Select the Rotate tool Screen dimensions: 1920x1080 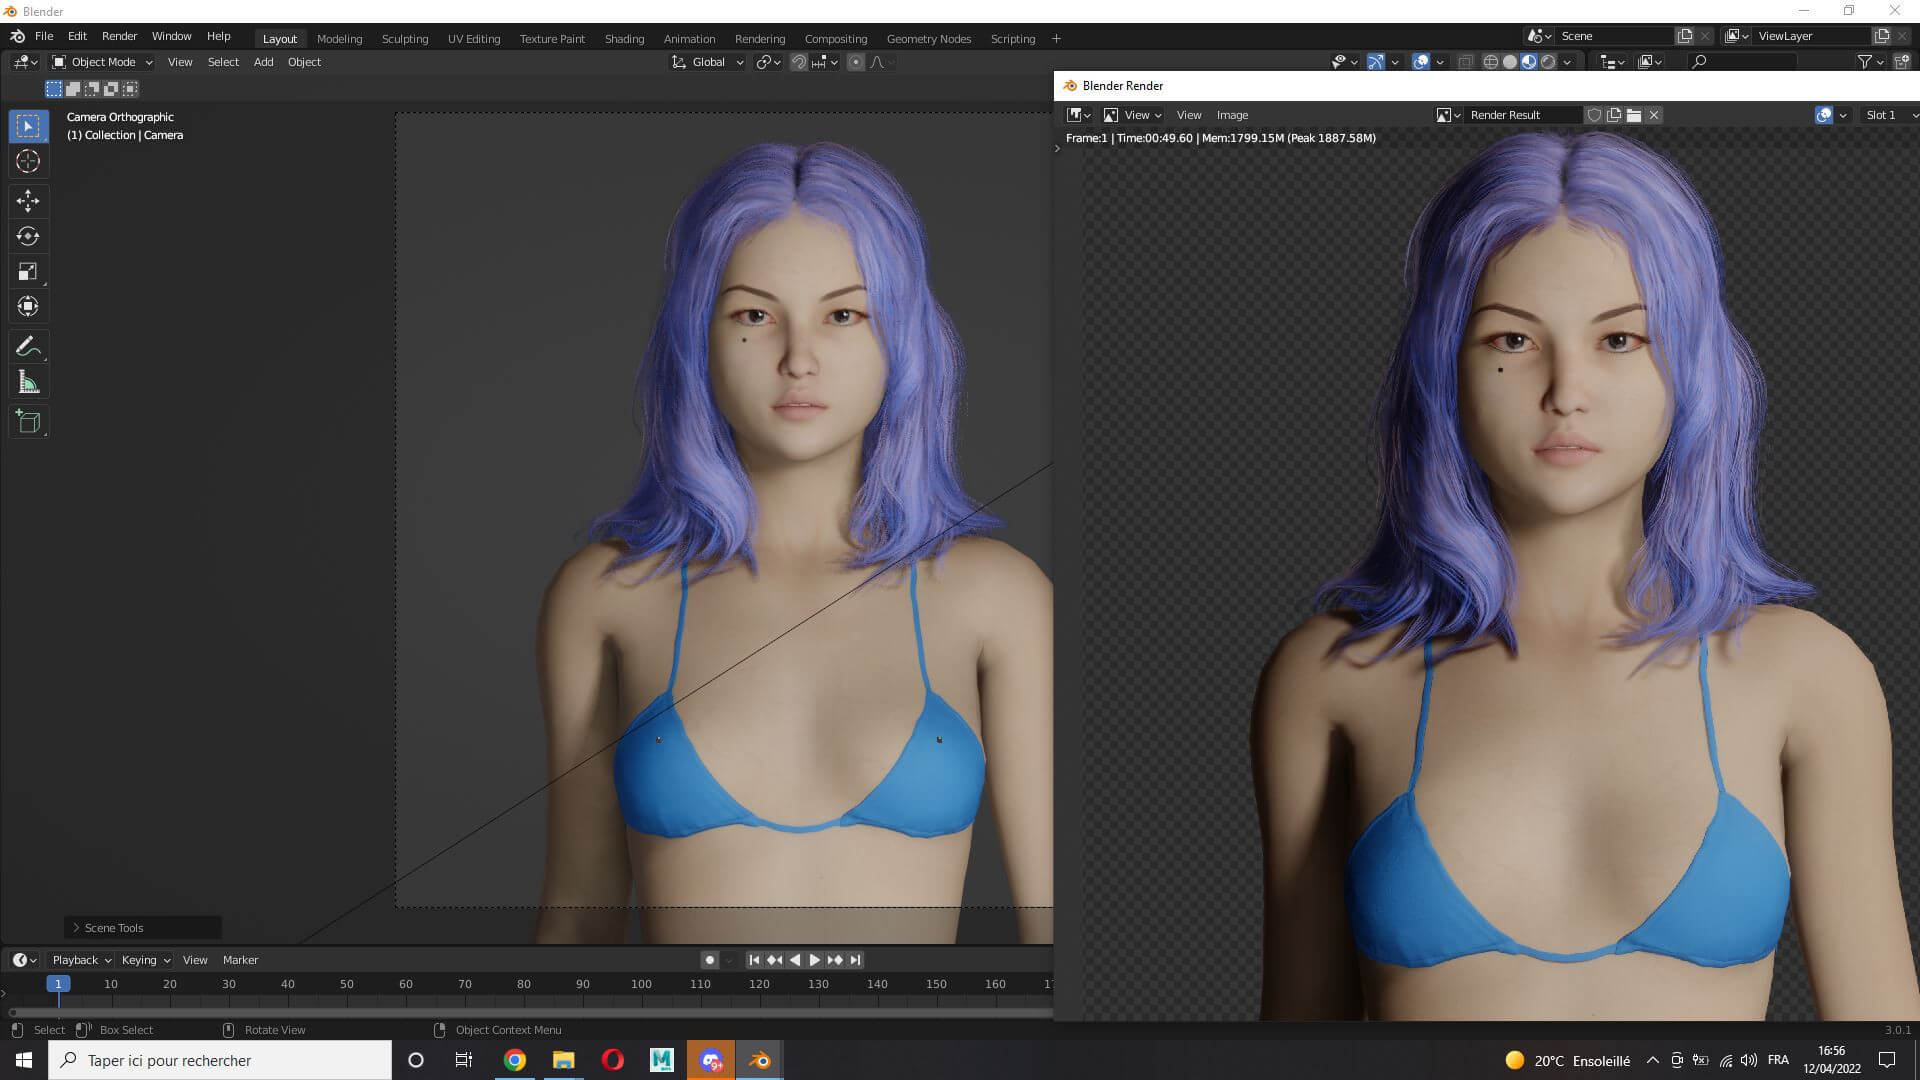28,236
